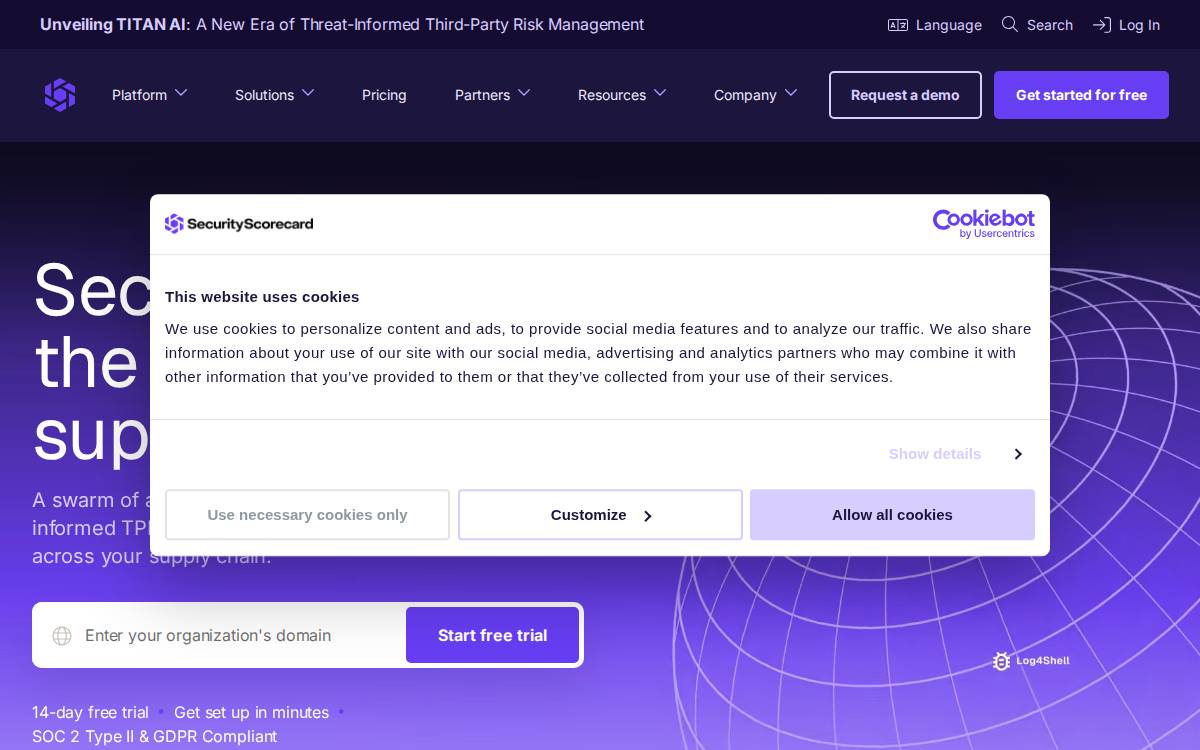Expand the Platform menu chevron
The image size is (1200, 750).
tap(181, 93)
